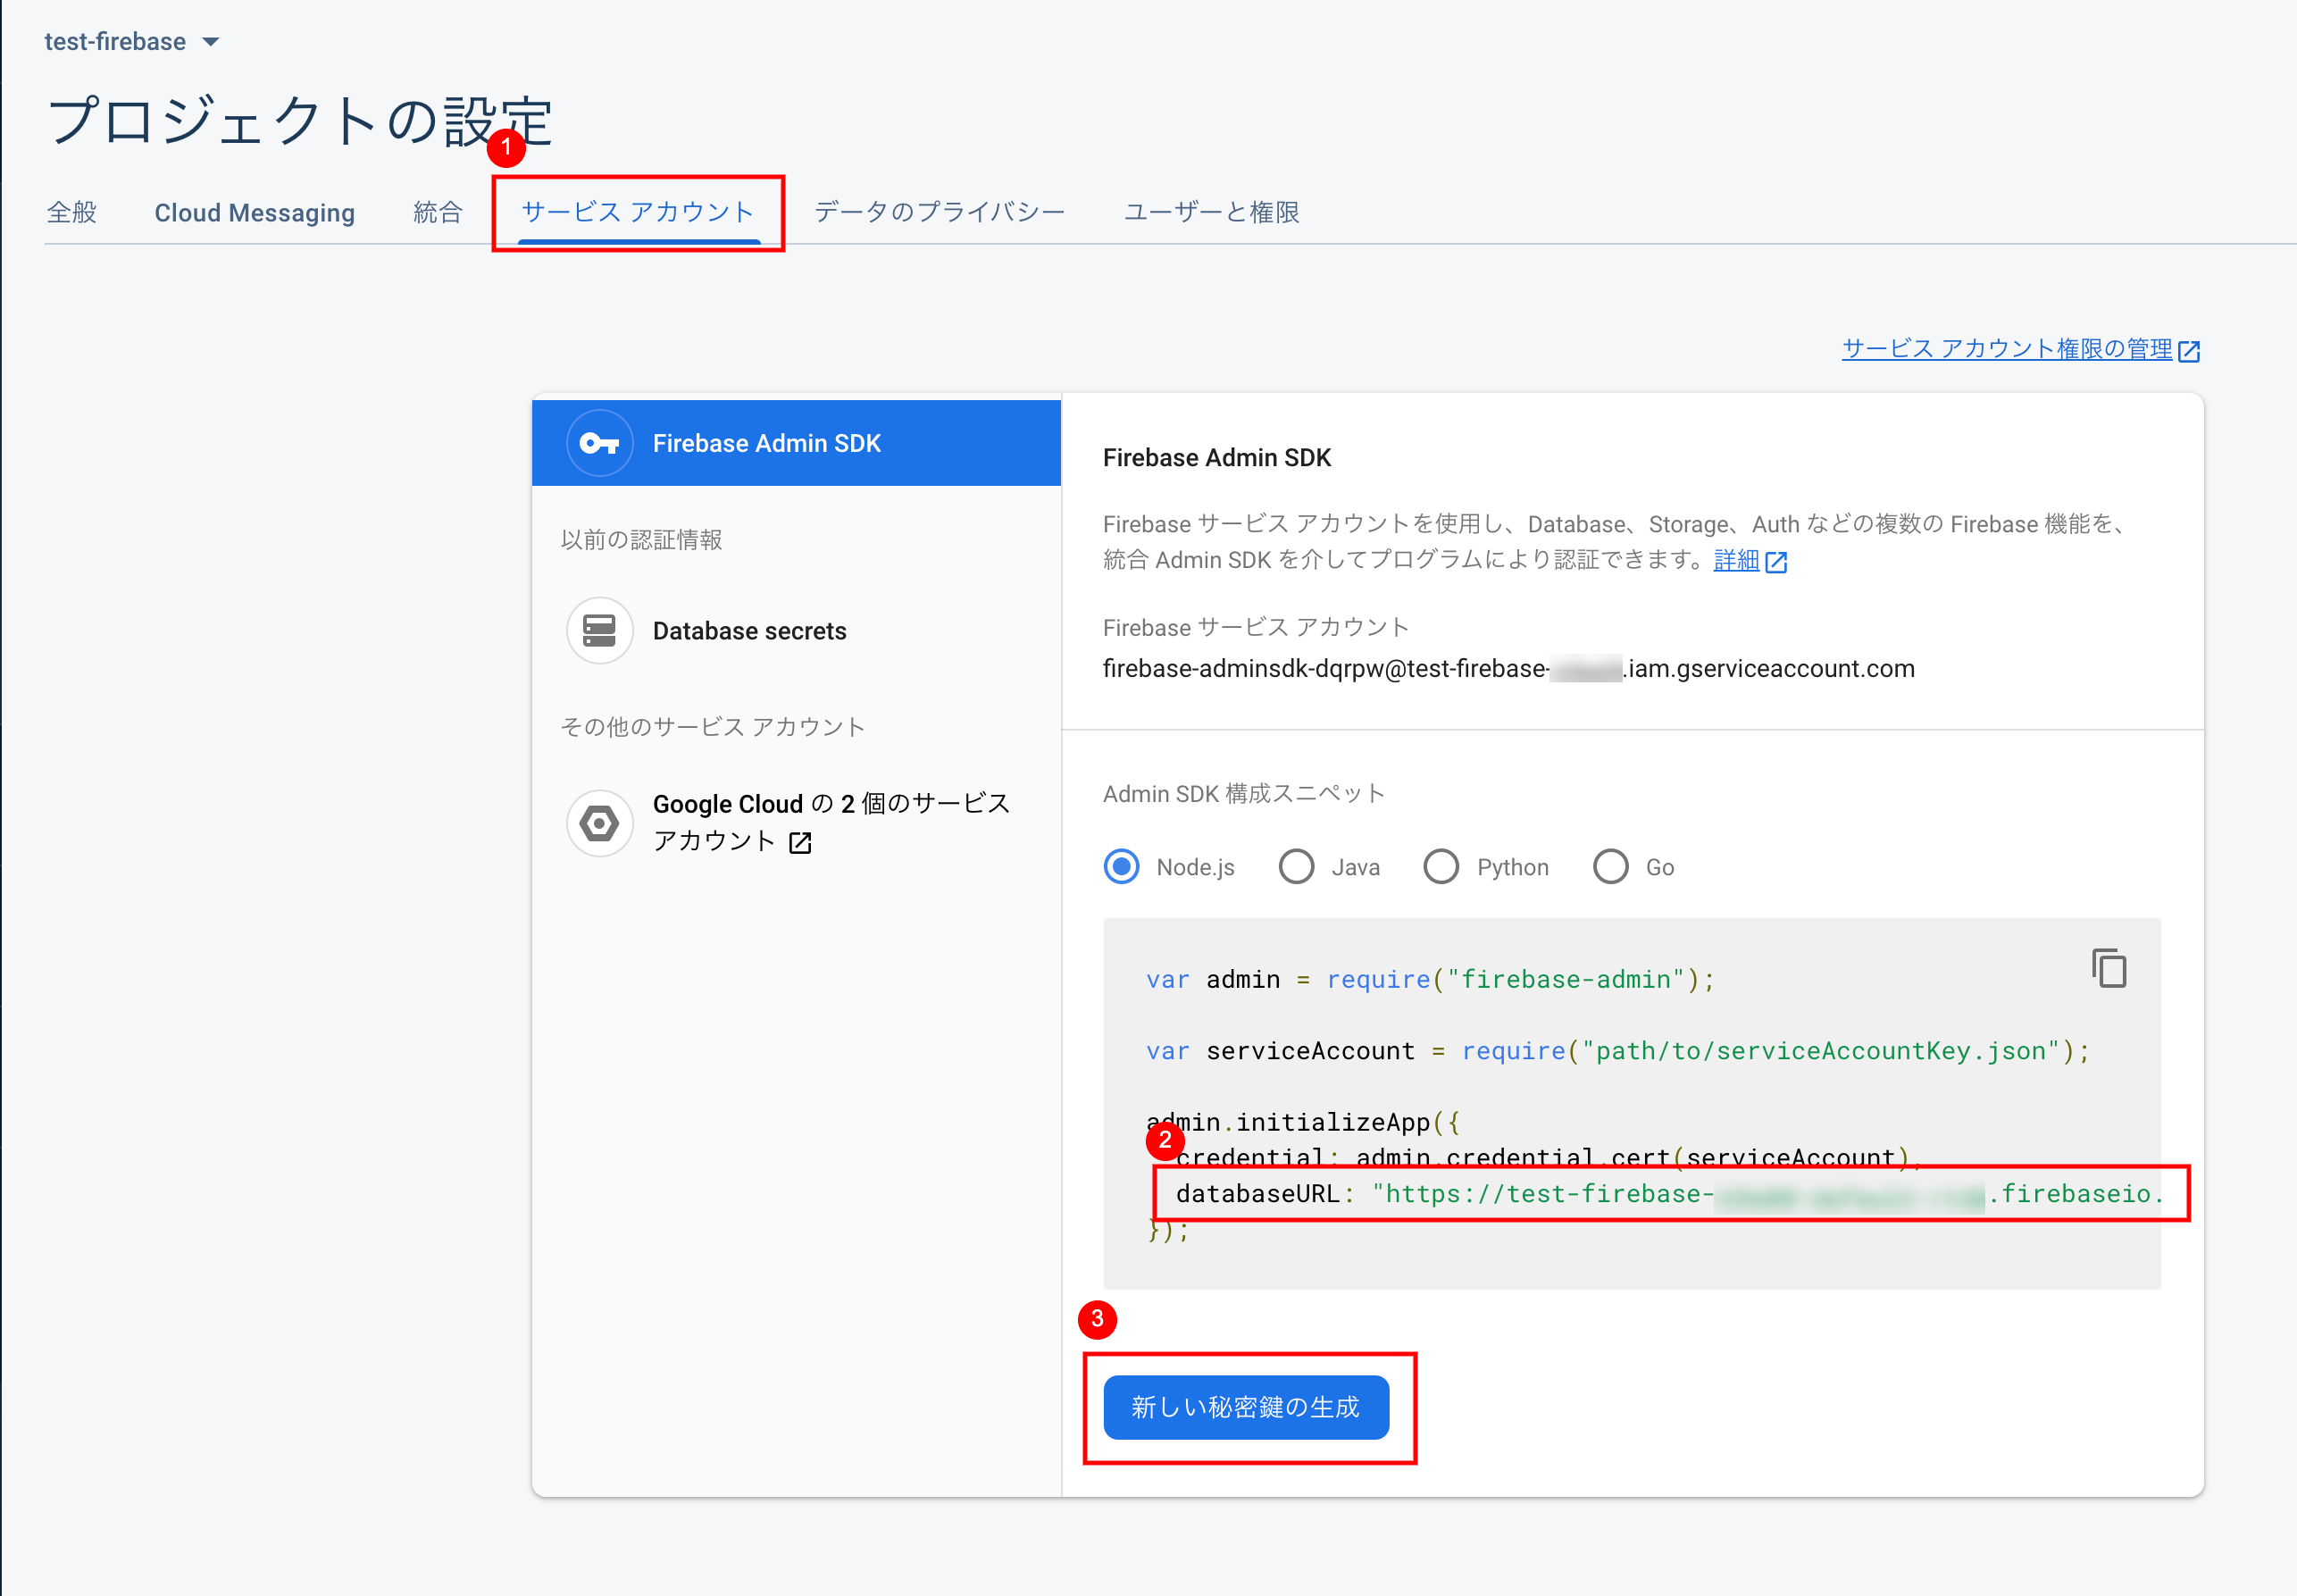This screenshot has height=1596, width=2297.
Task: Click the プロジェクトの設定 page heading
Action: [299, 121]
